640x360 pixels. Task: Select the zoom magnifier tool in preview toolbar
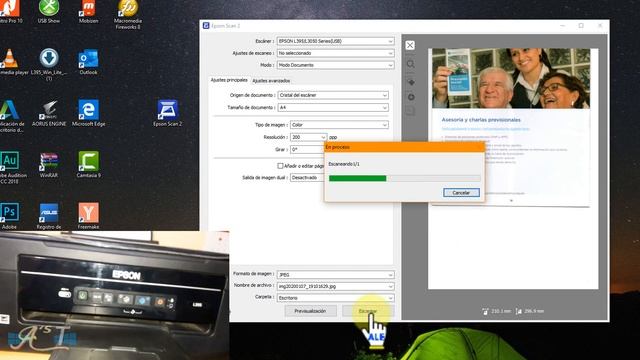[411, 64]
